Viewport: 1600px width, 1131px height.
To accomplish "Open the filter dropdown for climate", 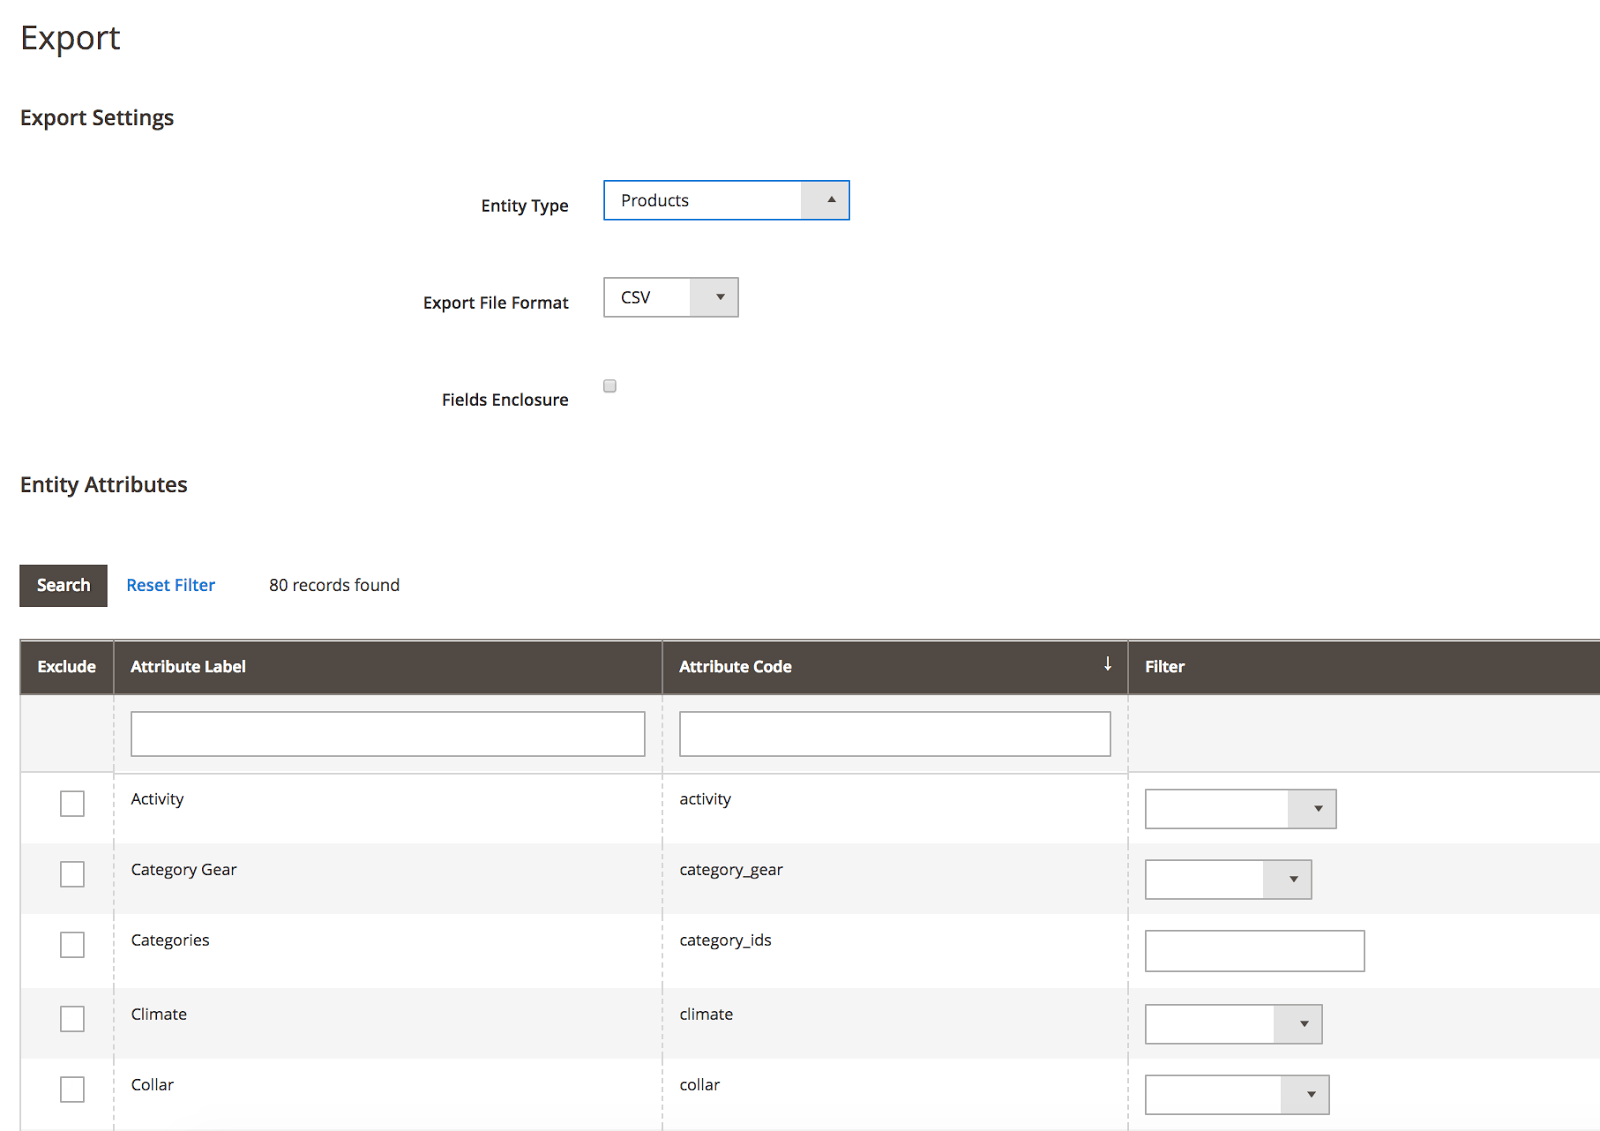I will click(x=1234, y=1024).
